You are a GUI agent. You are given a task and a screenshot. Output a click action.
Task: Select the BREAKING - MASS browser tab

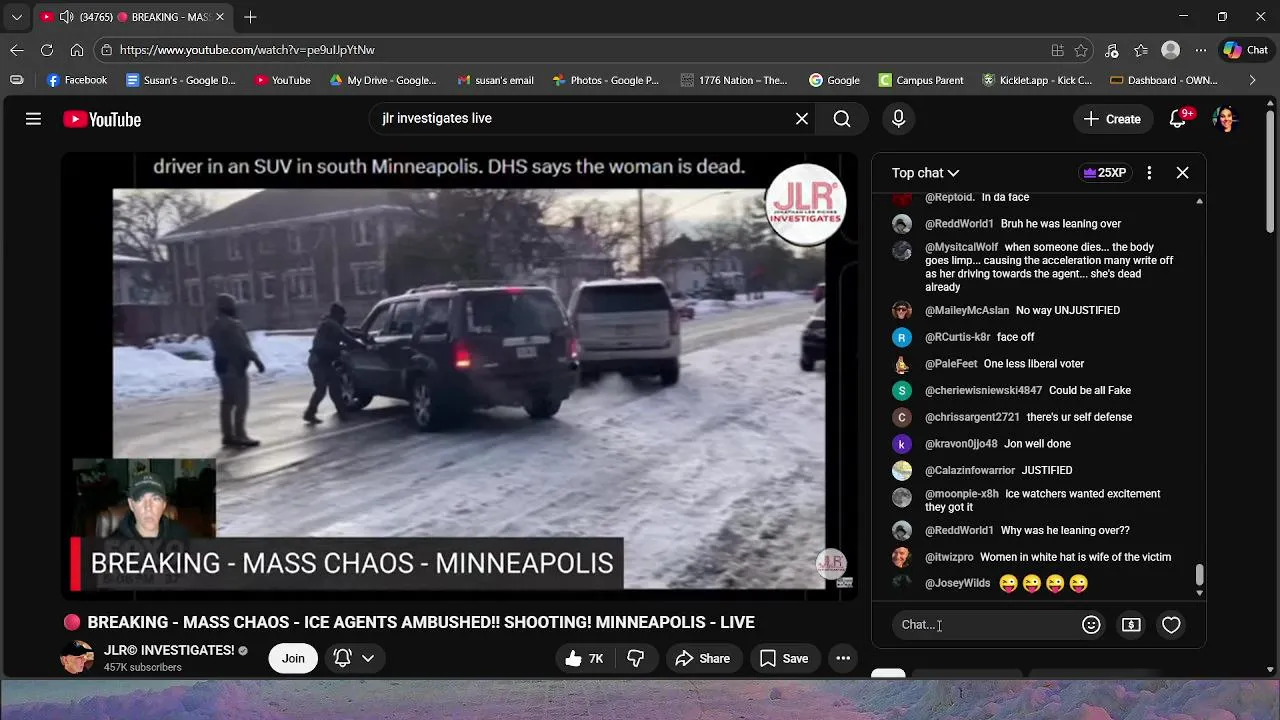(x=132, y=17)
